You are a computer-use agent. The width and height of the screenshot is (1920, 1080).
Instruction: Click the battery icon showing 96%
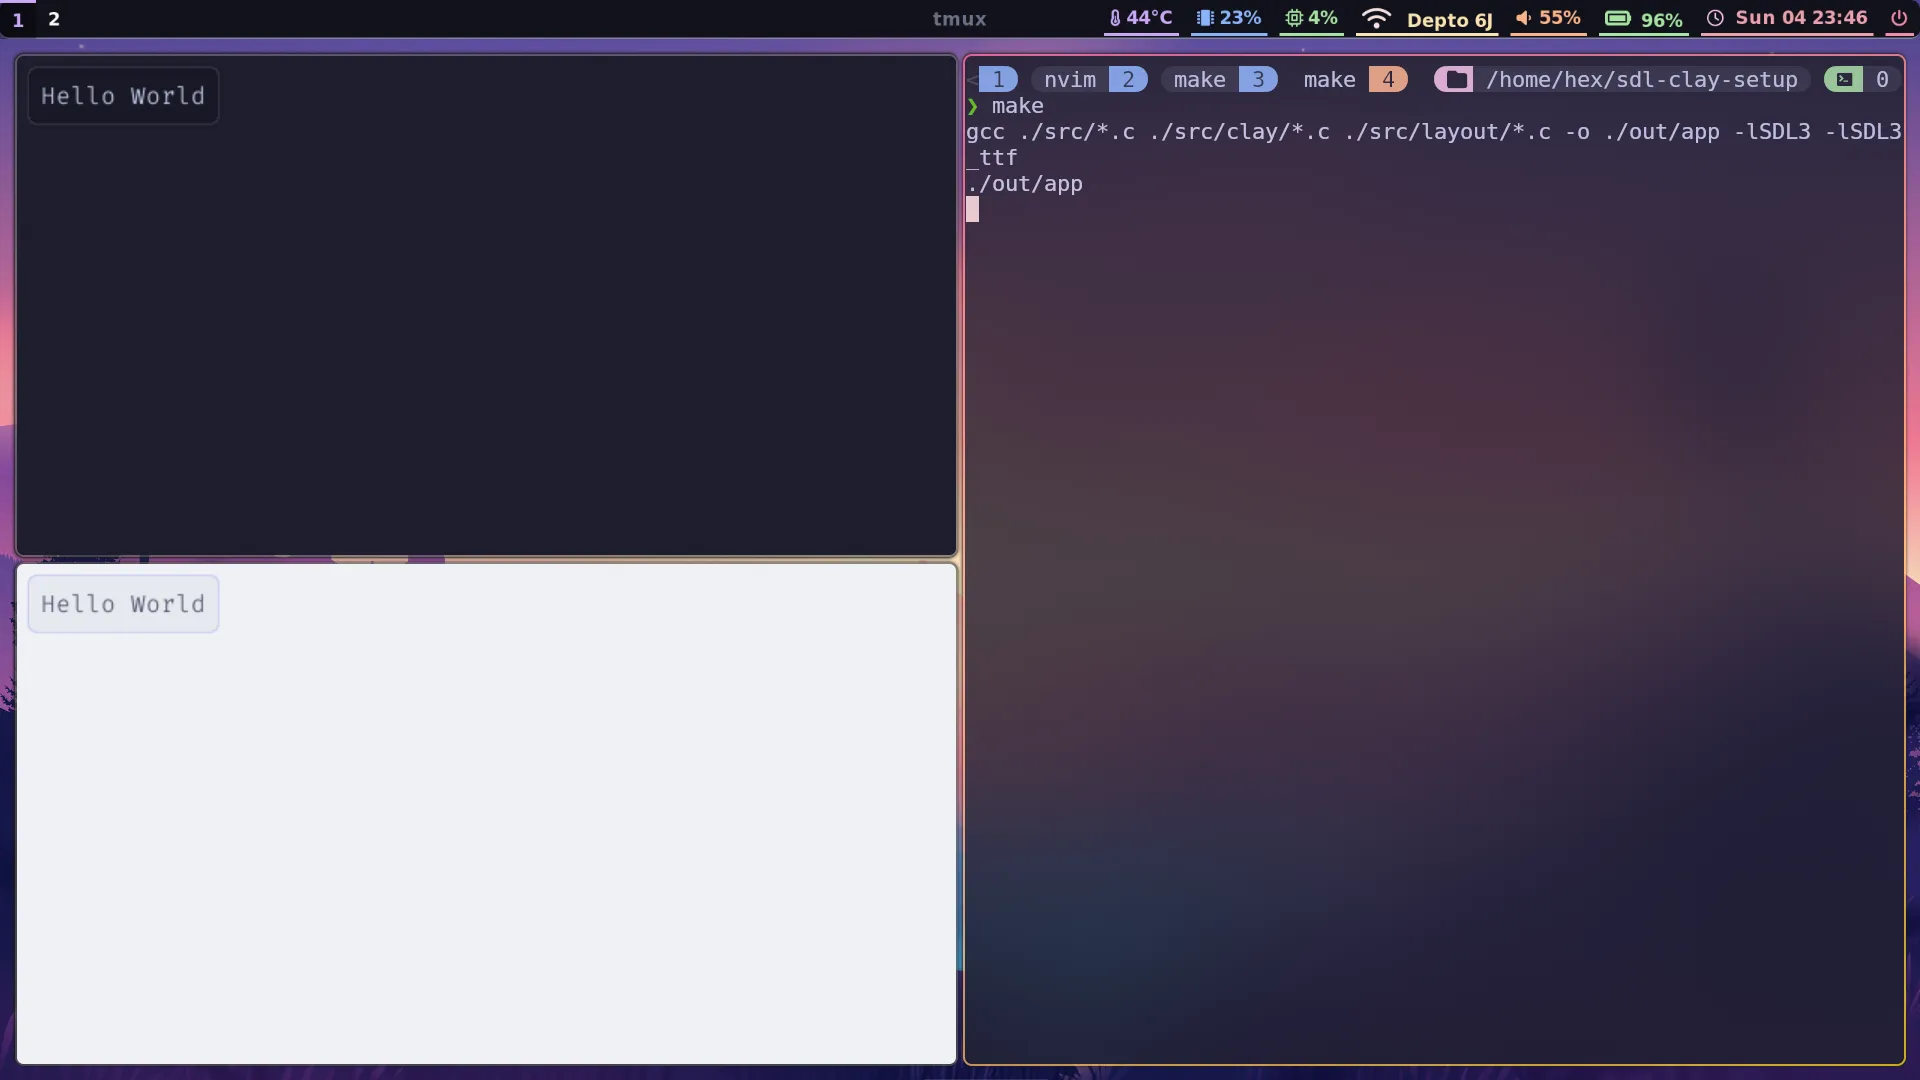click(1617, 17)
